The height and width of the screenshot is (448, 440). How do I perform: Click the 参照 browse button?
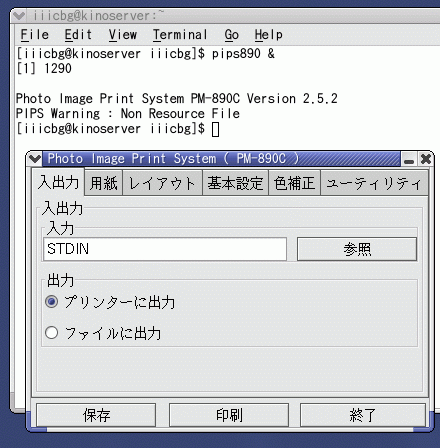(357, 249)
